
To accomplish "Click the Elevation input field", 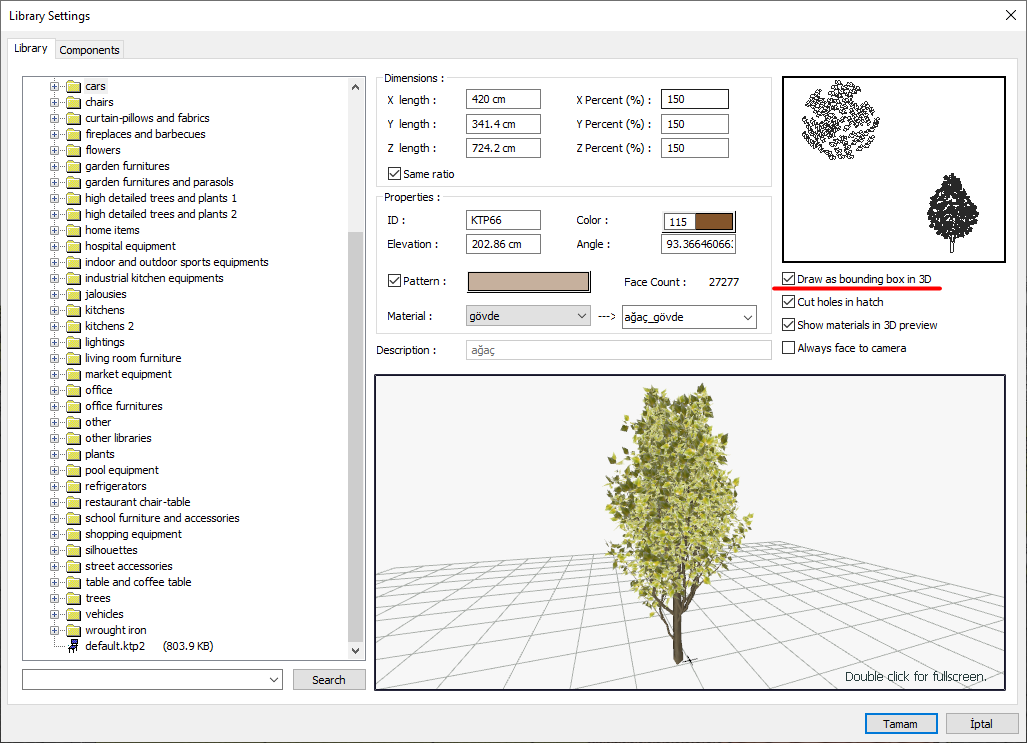I will (502, 244).
